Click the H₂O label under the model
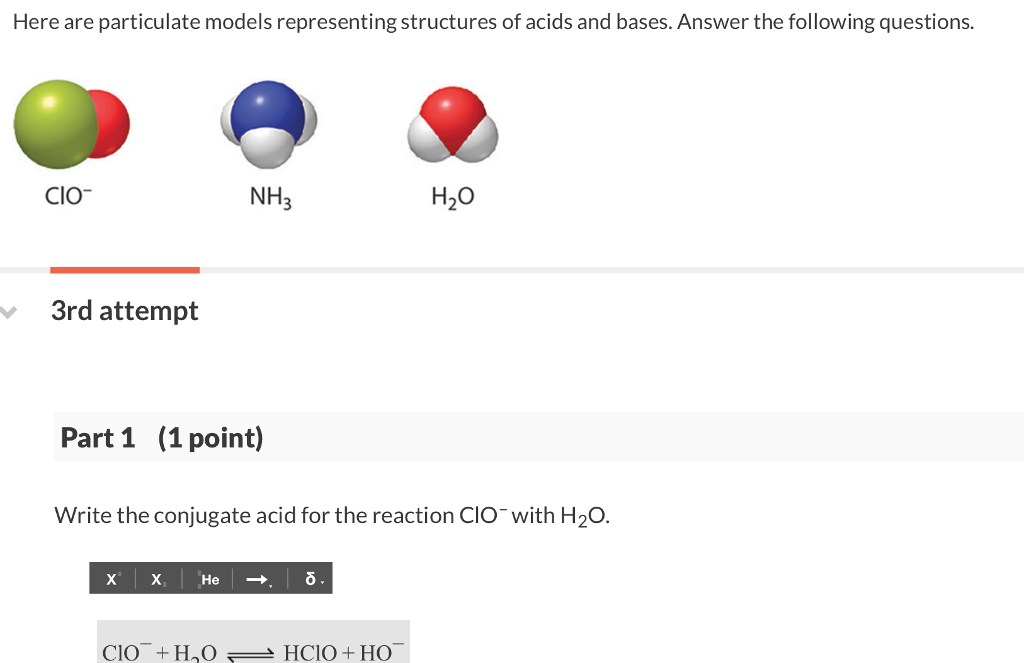Screen dimensions: 1024x663 (x=452, y=196)
